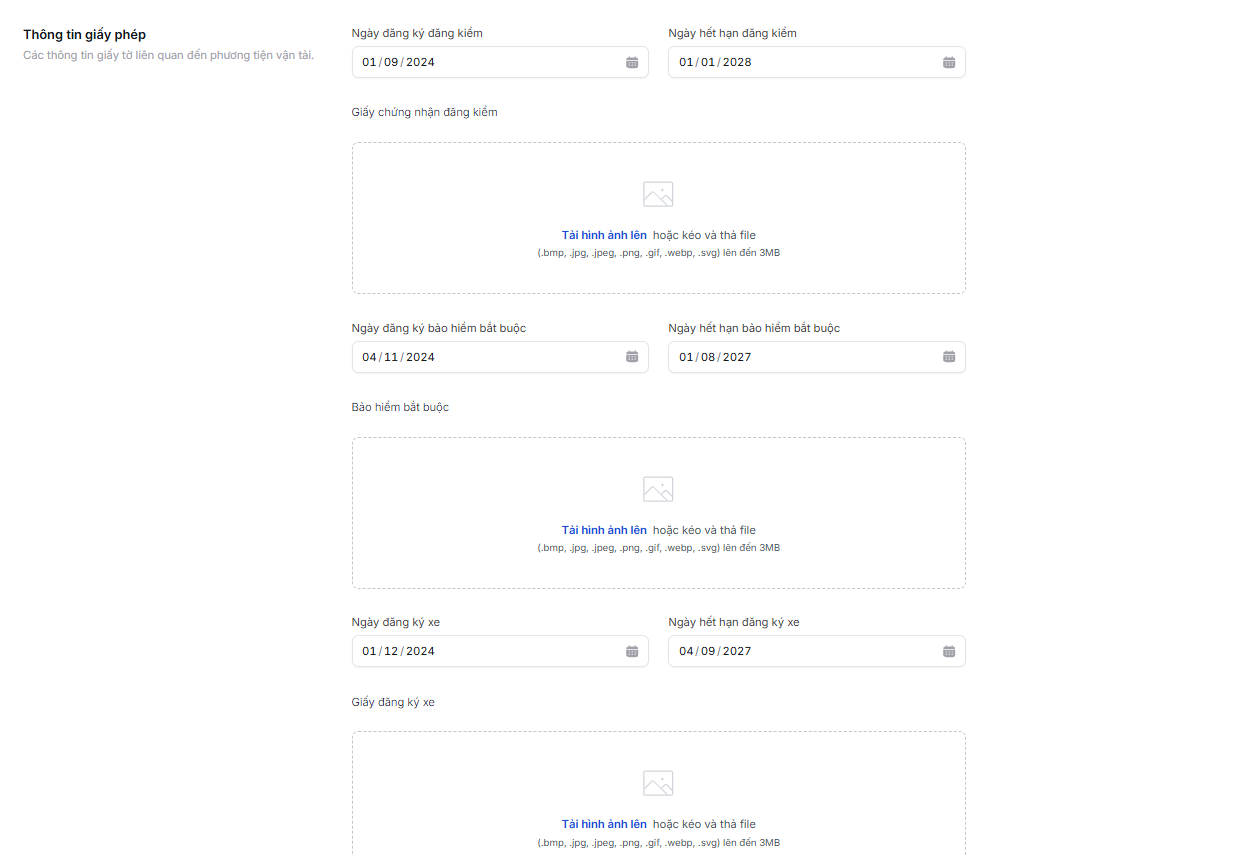
Task: Open calendar for Ngày đăng ký bảo hiểm bắt buộc
Action: pos(632,357)
